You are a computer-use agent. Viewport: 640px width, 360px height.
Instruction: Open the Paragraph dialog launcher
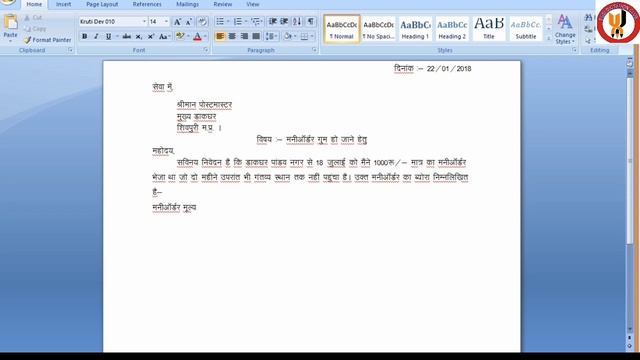(x=314, y=50)
